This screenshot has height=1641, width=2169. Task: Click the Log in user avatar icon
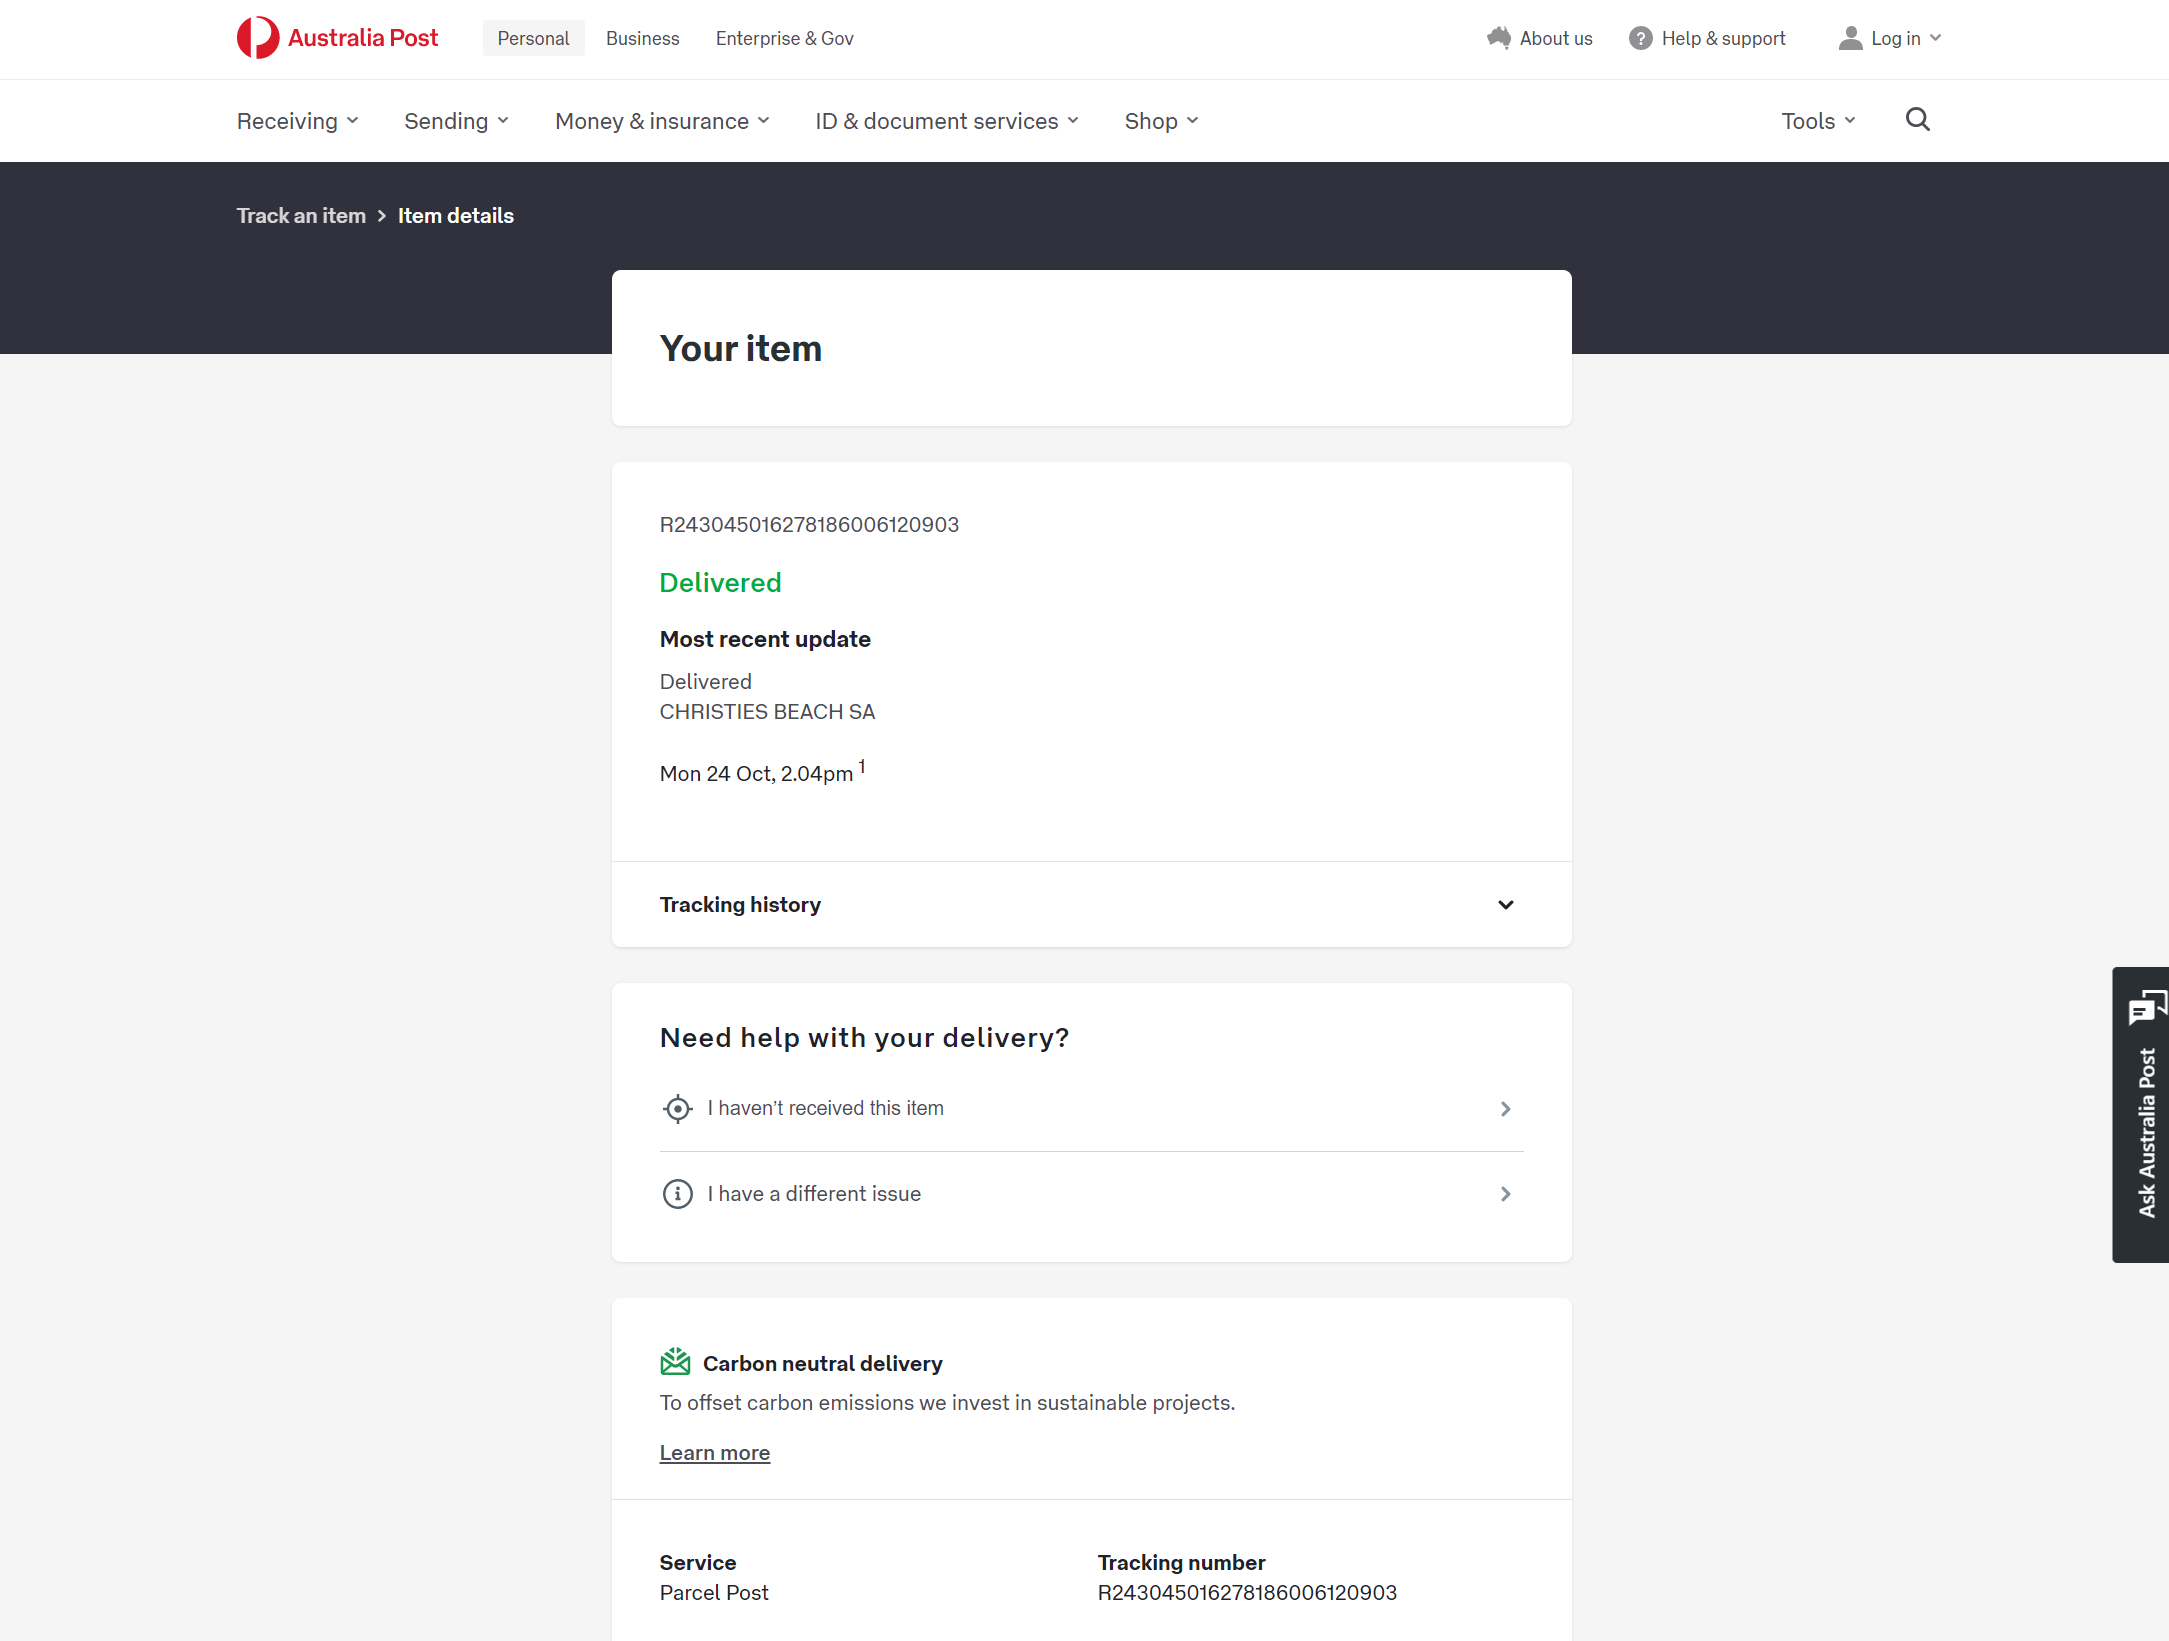pos(1850,38)
